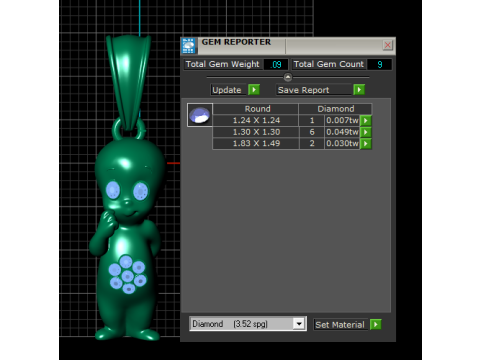This screenshot has height=360, width=480.
Task: Select the 1.24 X 1.24 size cell
Action: (256, 120)
